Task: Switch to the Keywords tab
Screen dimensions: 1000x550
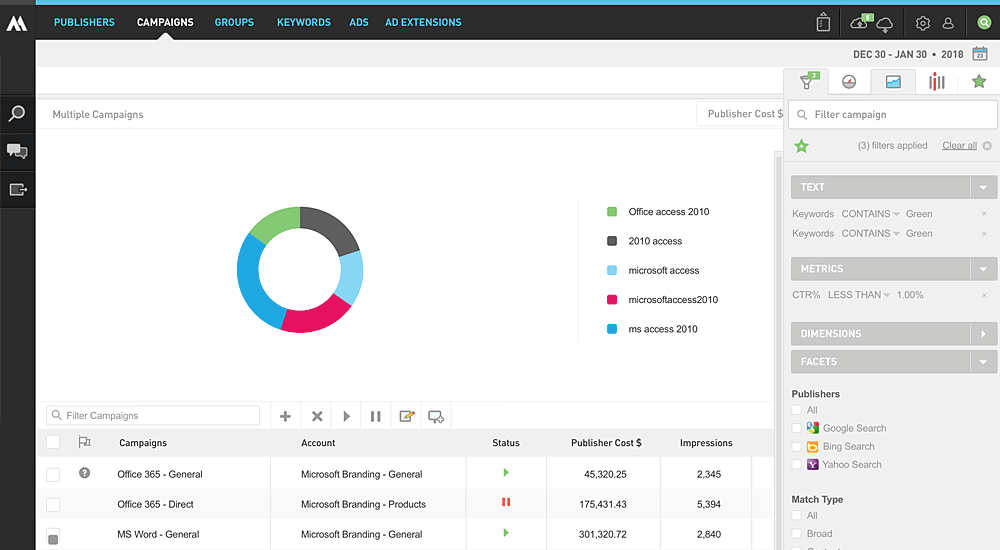Action: click(303, 22)
